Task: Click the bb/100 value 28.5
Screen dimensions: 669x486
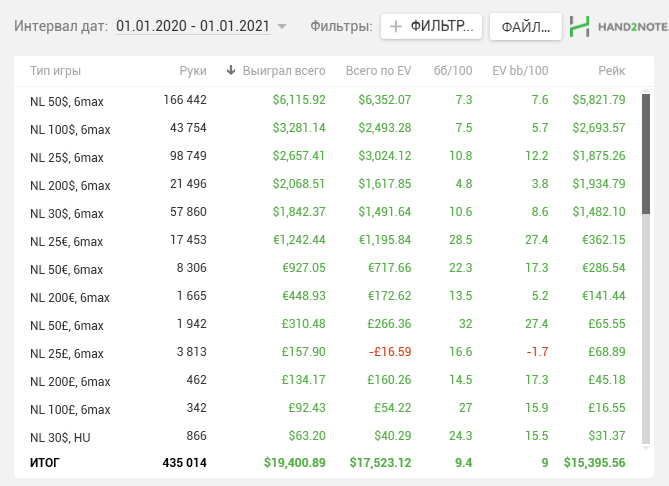Action: (x=460, y=240)
